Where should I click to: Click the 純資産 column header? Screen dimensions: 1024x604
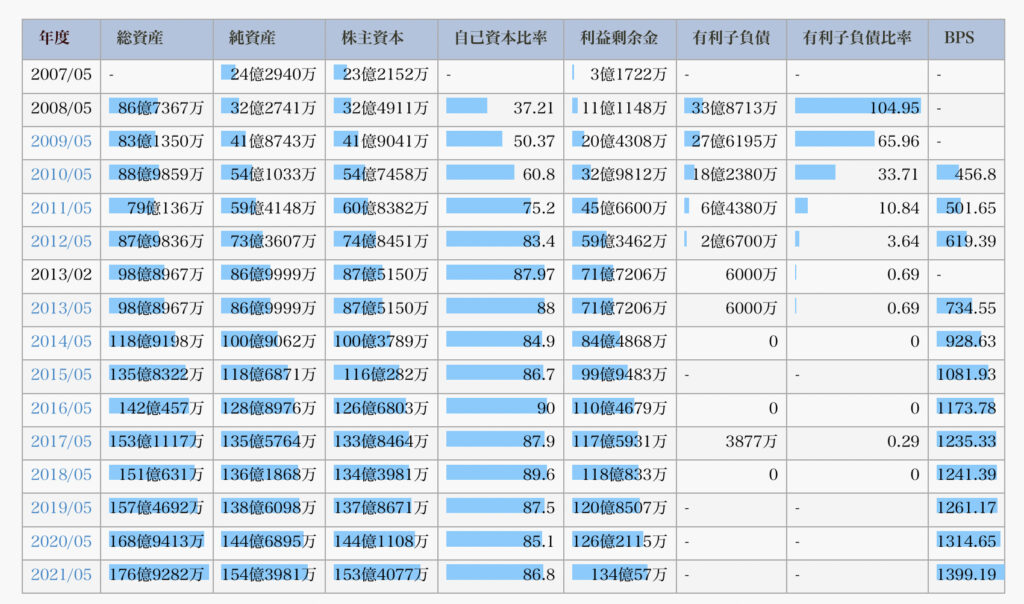click(269, 39)
